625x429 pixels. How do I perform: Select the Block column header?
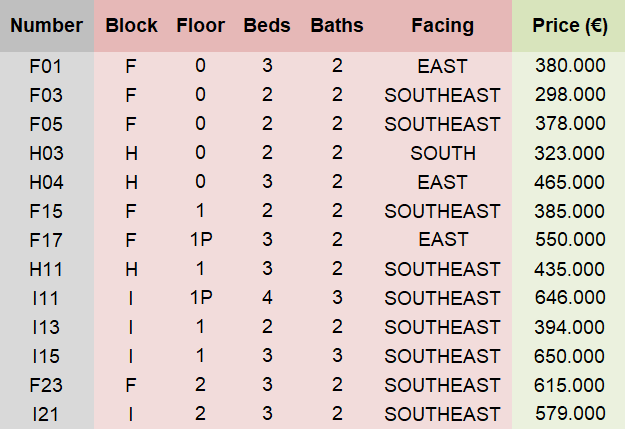[x=131, y=25]
